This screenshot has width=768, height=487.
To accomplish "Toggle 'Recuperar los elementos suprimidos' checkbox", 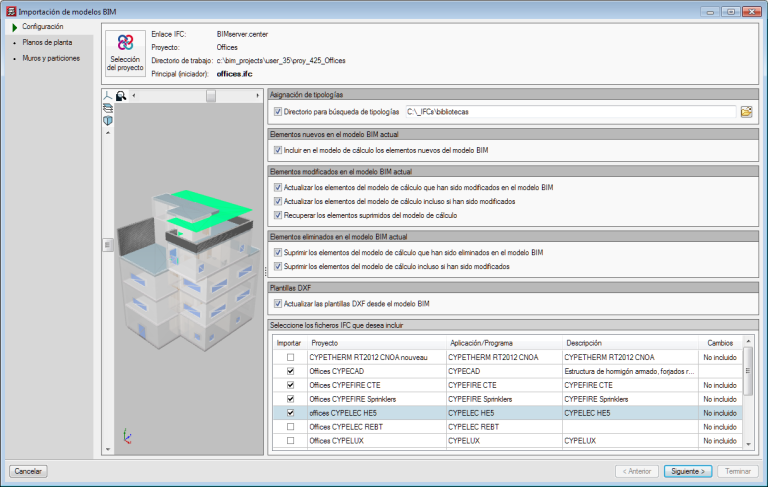I will coord(278,215).
